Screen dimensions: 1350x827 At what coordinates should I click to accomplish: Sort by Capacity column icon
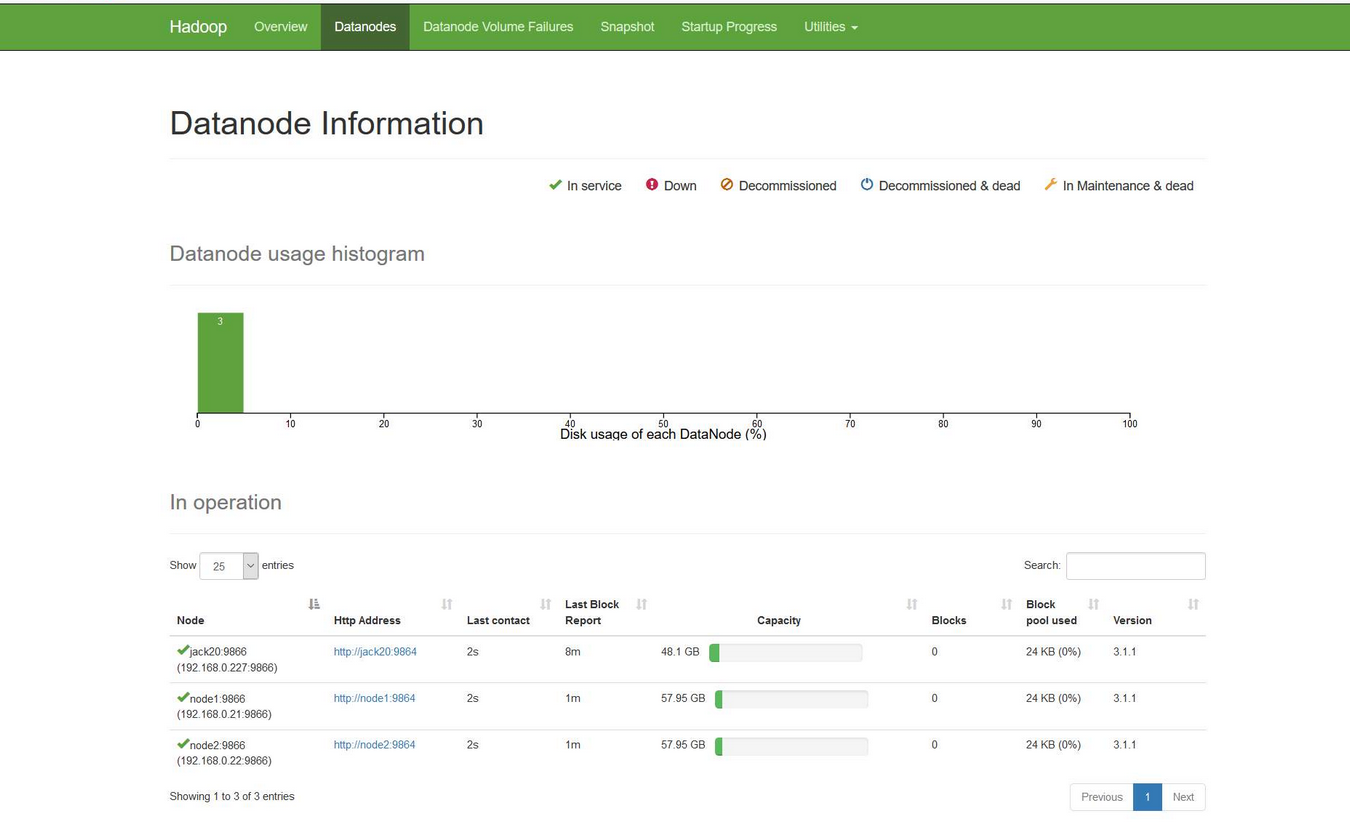(x=912, y=604)
